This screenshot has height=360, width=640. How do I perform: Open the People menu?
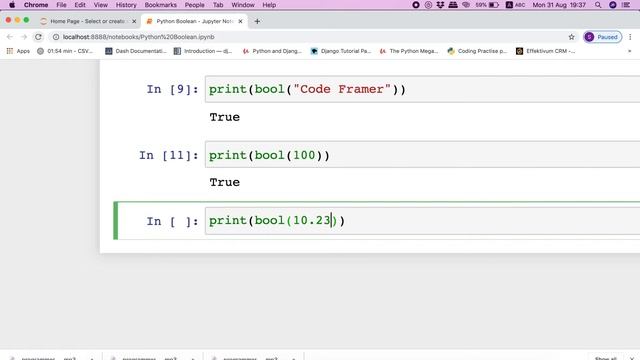pyautogui.click(x=194, y=5)
